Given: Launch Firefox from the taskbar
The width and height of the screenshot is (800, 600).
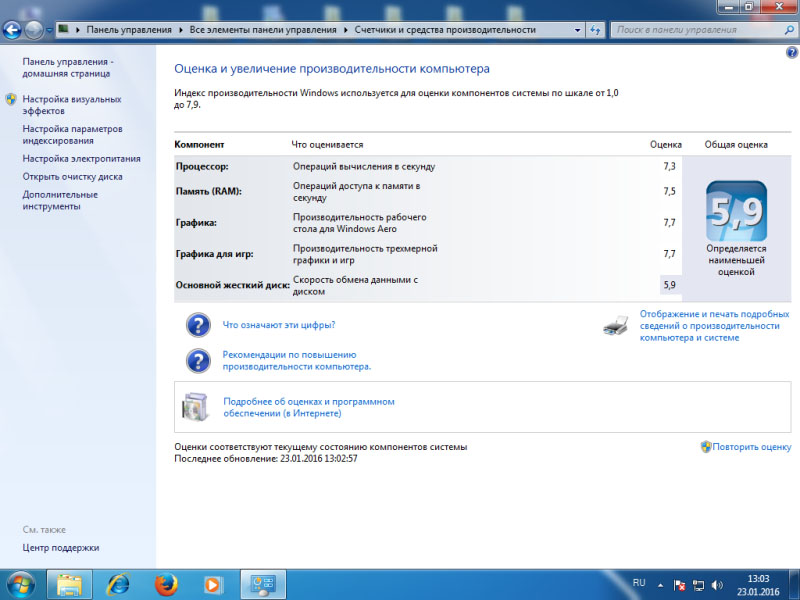Looking at the screenshot, I should 166,585.
